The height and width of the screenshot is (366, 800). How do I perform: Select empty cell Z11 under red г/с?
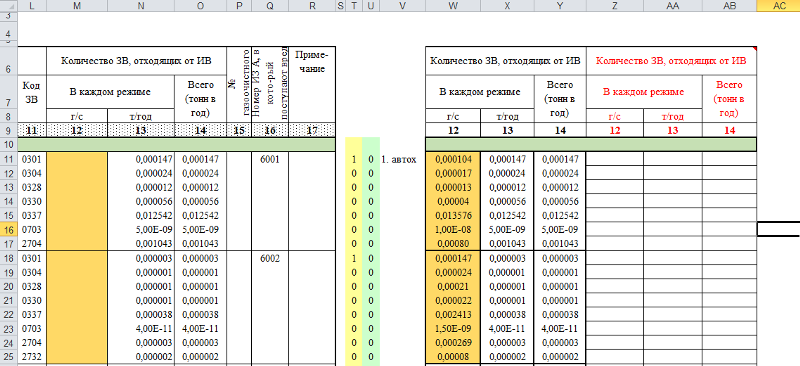pos(615,159)
